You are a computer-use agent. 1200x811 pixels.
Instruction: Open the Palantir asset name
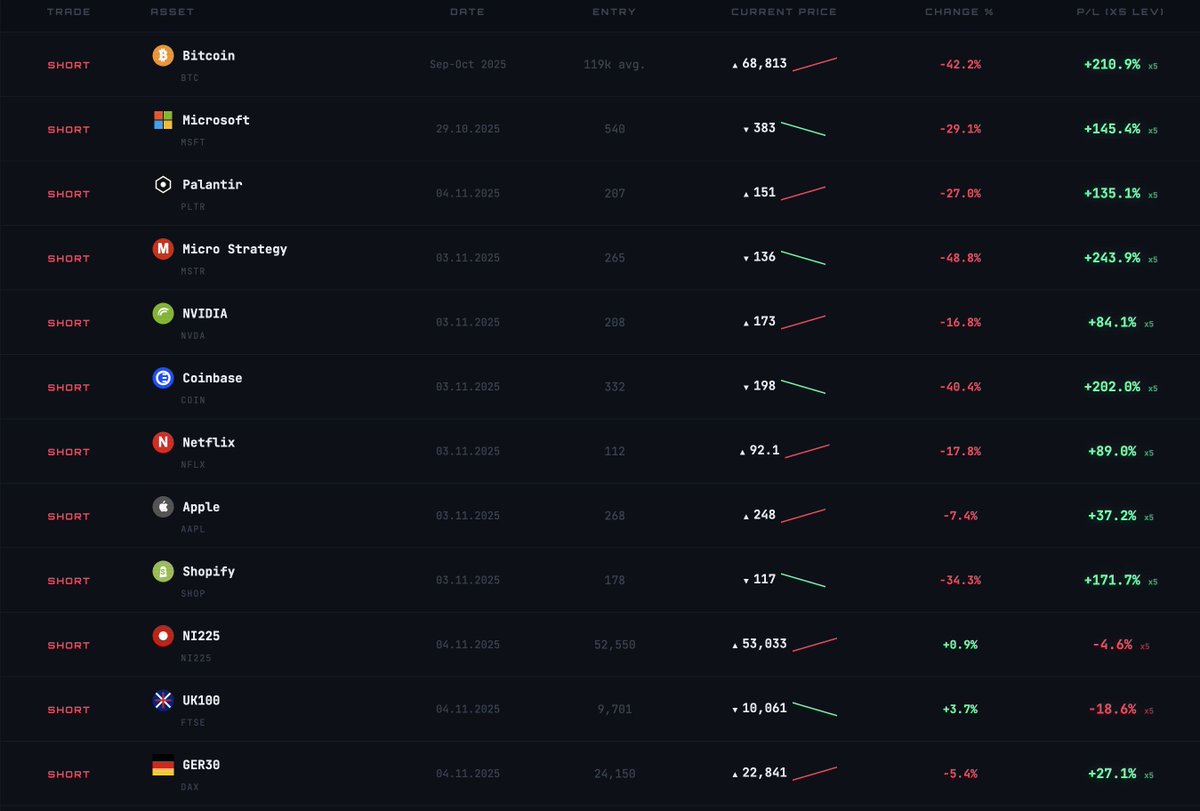pyautogui.click(x=212, y=185)
